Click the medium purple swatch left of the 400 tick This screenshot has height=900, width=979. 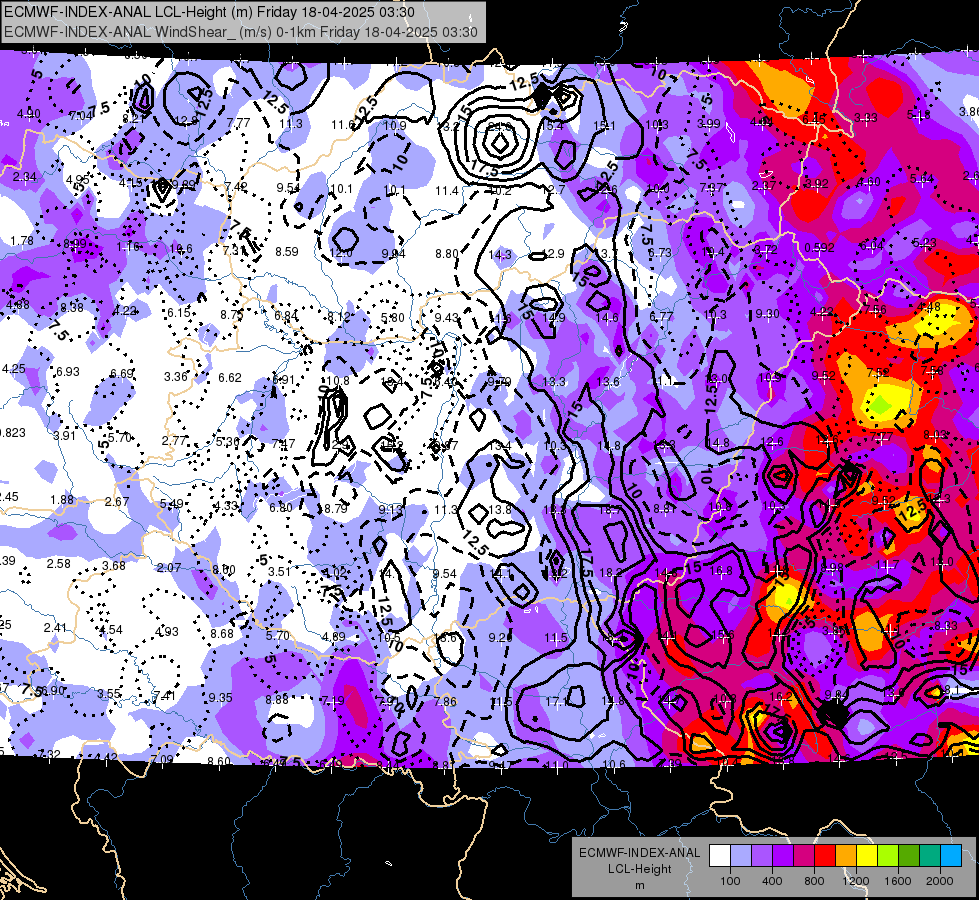point(762,856)
